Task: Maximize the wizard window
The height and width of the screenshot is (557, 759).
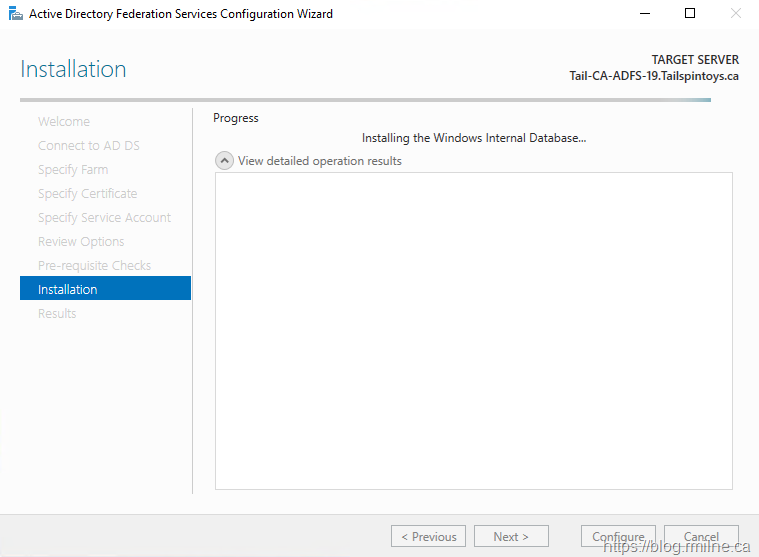Action: (690, 14)
